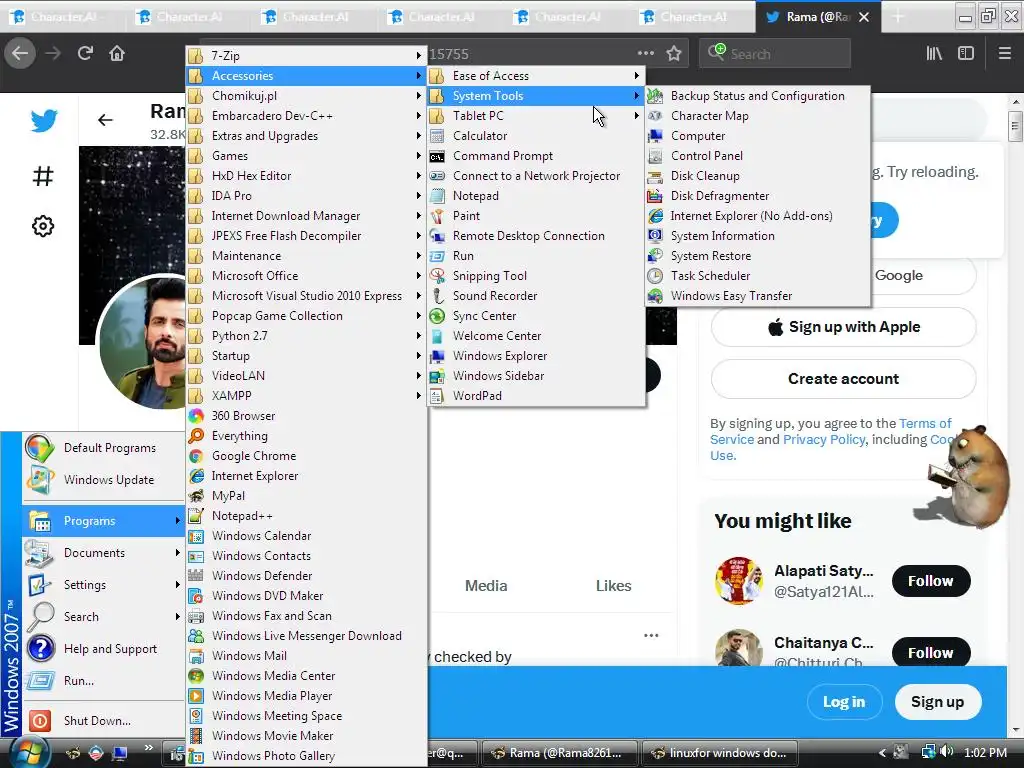Follow Alapati Saty... account
This screenshot has width=1024, height=768.
[931, 581]
